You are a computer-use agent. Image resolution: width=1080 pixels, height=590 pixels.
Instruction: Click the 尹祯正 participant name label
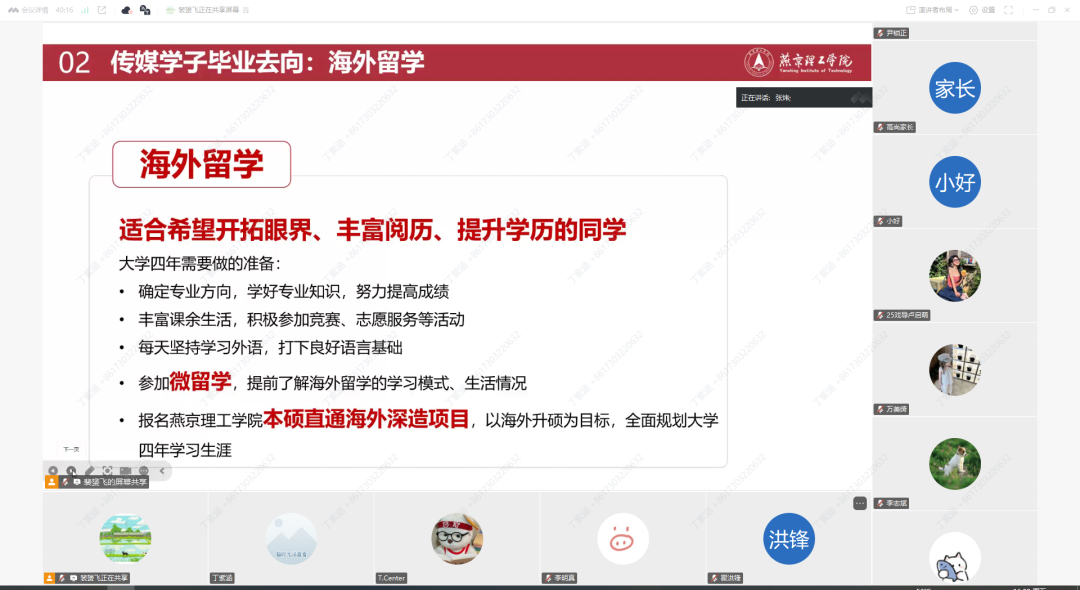pos(891,33)
